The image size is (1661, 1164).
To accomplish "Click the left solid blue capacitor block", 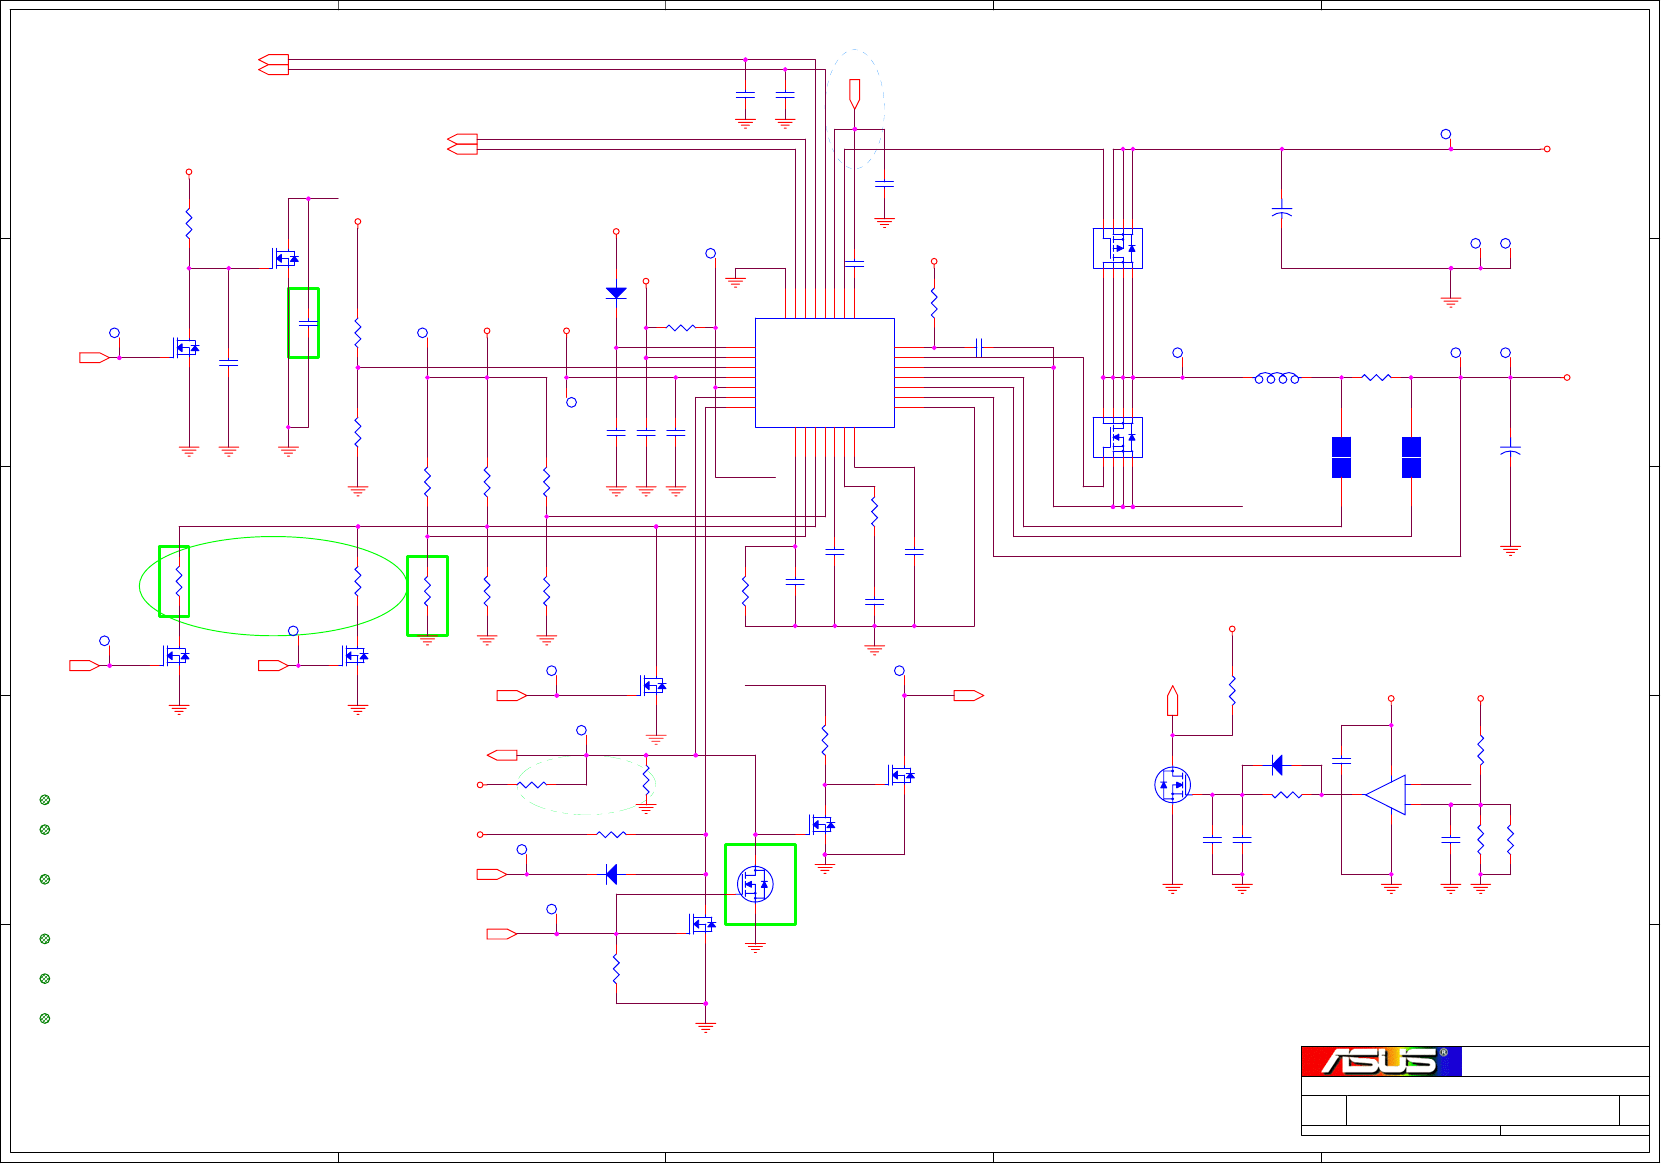I will click(1342, 457).
